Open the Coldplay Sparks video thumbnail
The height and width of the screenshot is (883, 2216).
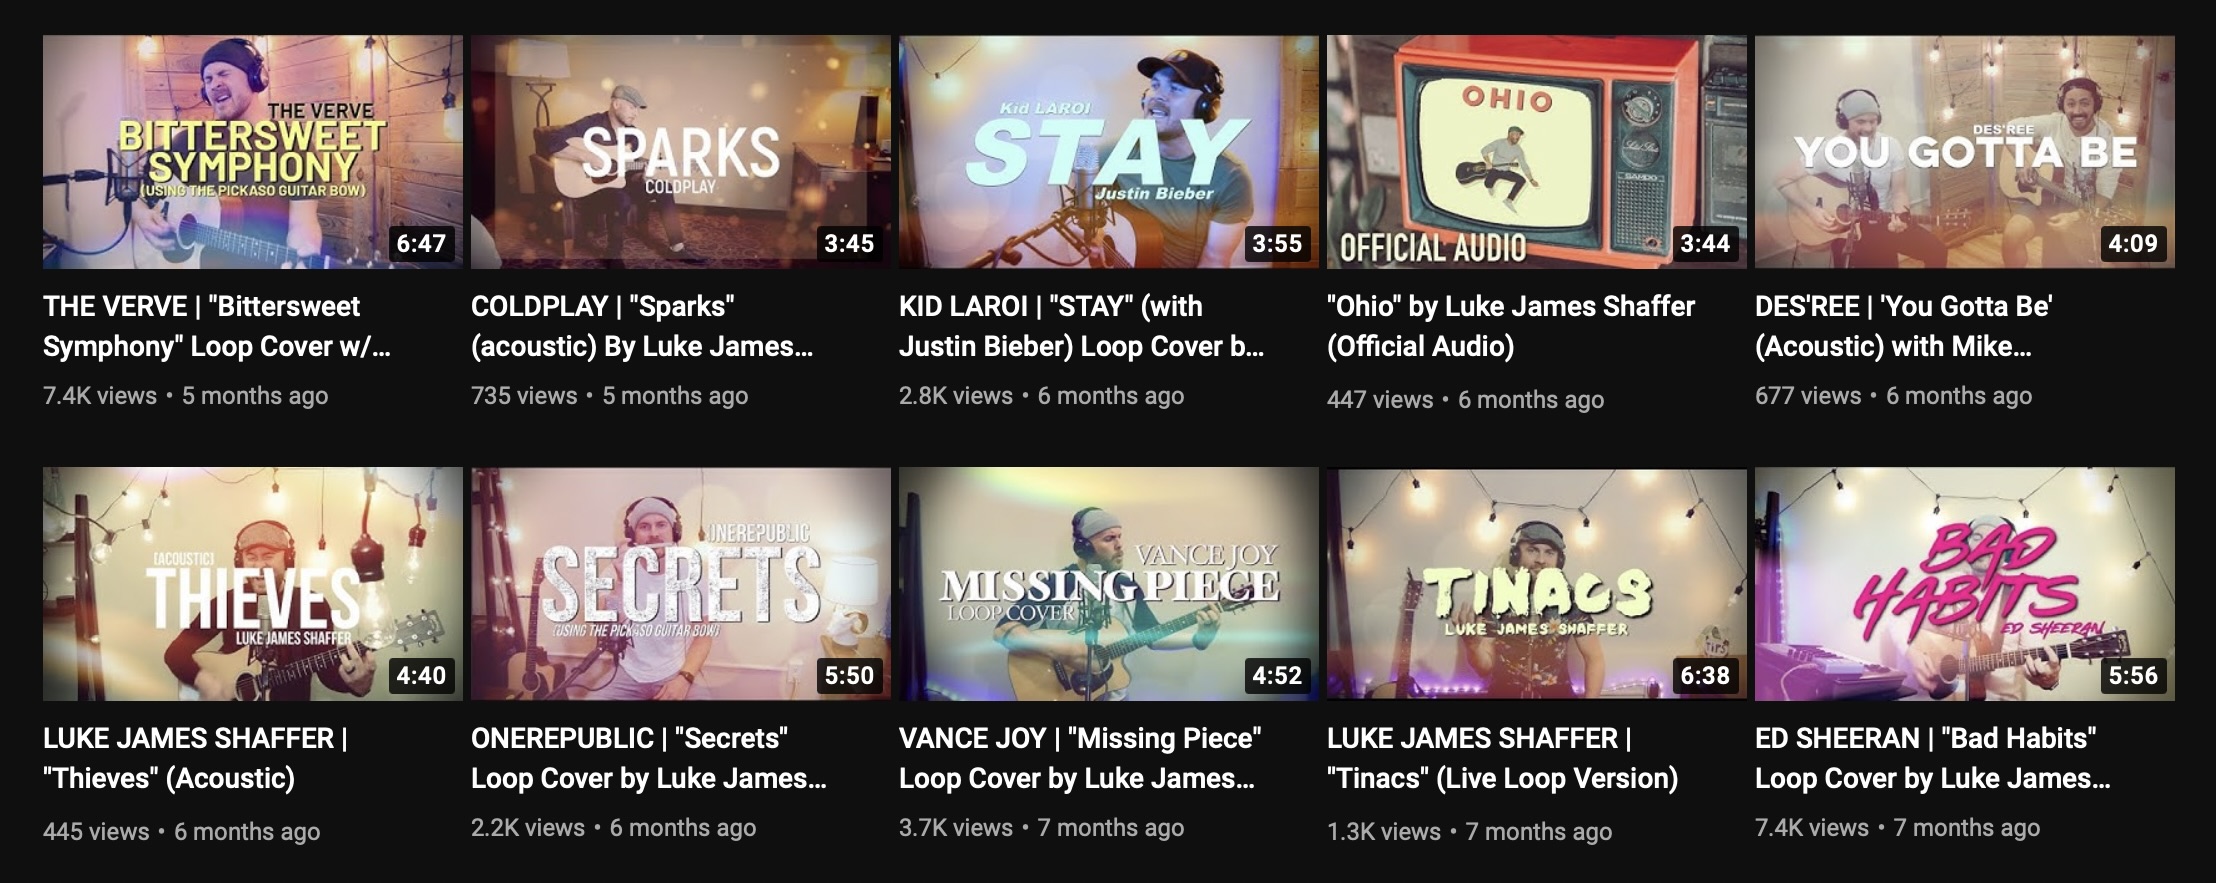pyautogui.click(x=680, y=152)
